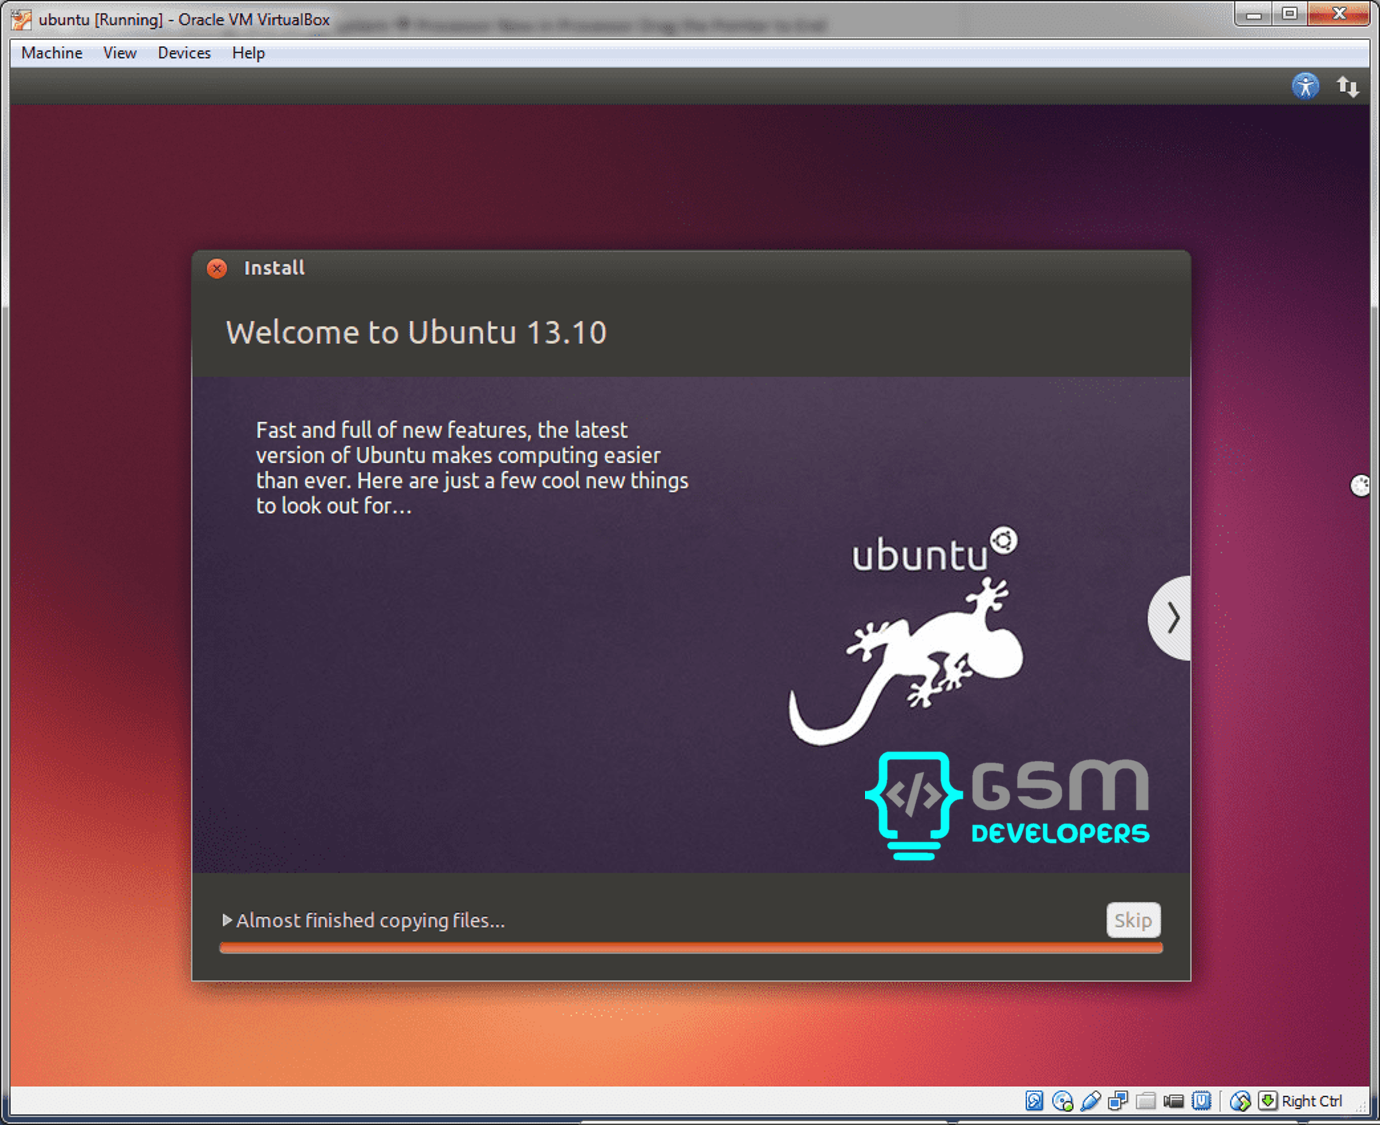The height and width of the screenshot is (1125, 1380).
Task: Click the 'Fast and full of new features' text
Action: pyautogui.click(x=472, y=468)
